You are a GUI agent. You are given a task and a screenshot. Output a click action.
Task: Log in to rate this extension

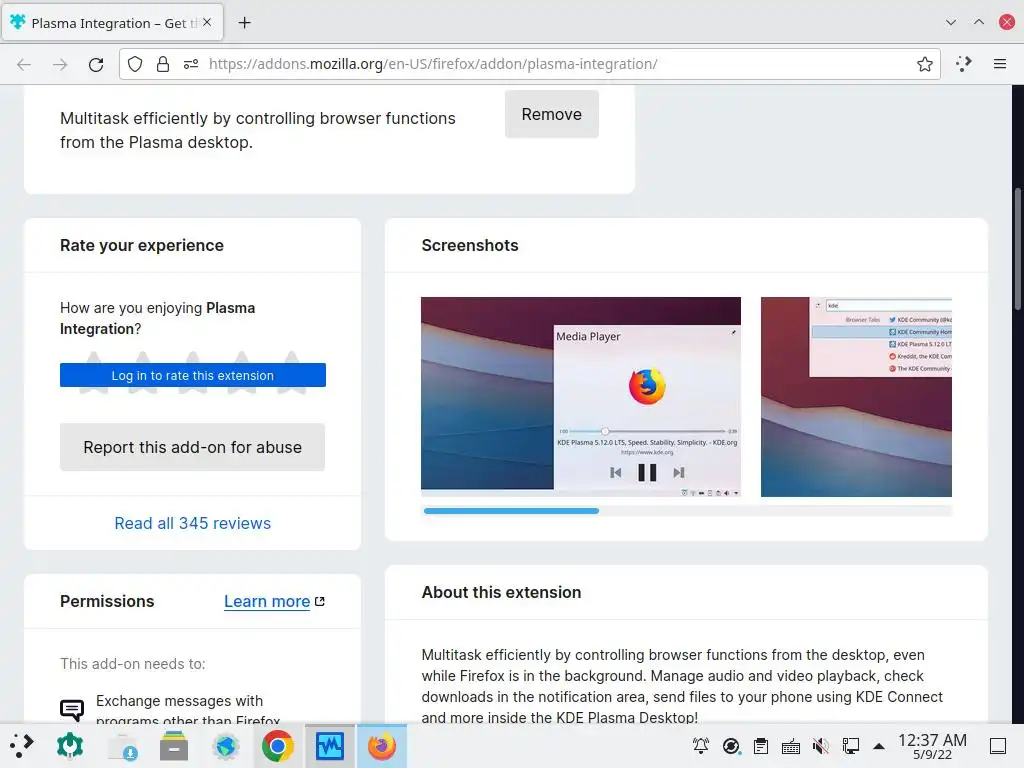[193, 375]
